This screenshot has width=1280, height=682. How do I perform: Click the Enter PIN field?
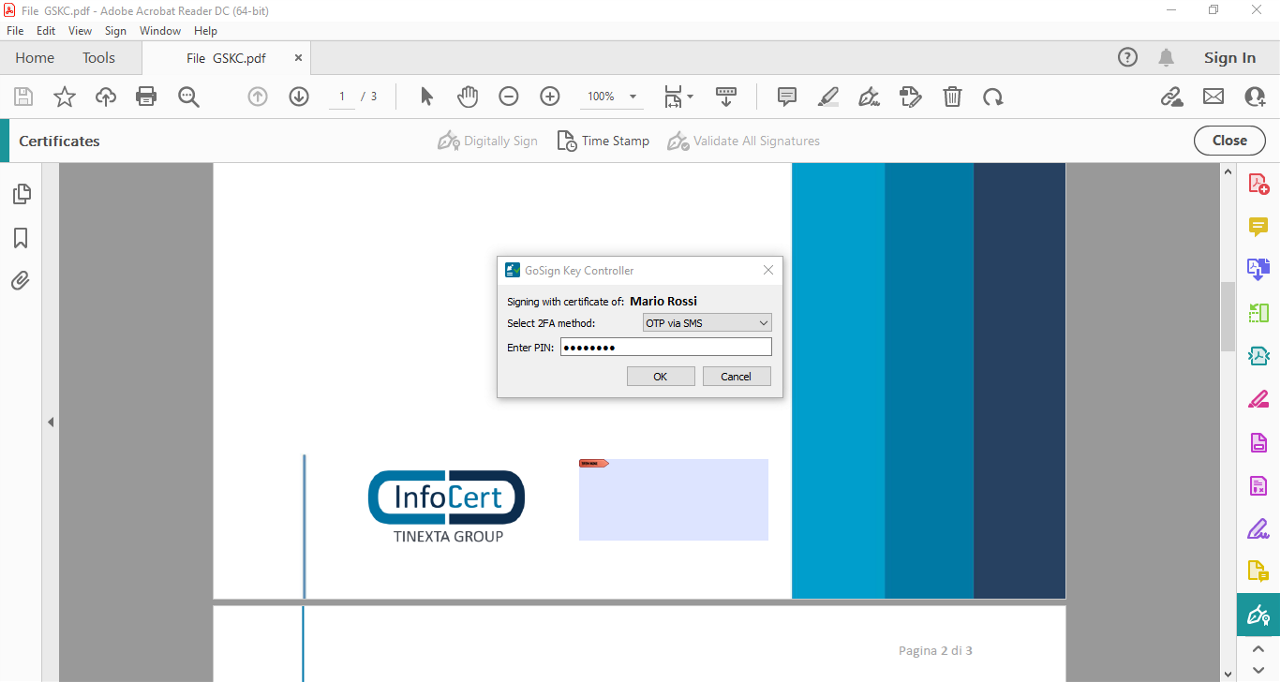click(665, 347)
